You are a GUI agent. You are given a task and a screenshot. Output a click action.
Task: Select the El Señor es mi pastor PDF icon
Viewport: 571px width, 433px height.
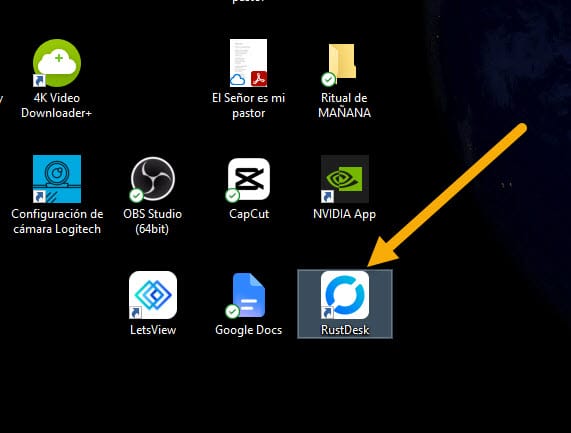pos(248,63)
